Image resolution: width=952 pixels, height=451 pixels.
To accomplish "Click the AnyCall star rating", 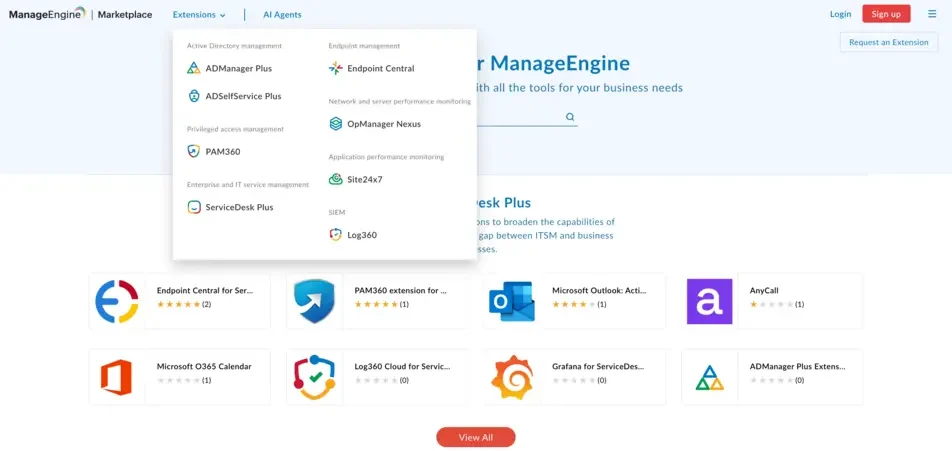I will click(x=772, y=304).
